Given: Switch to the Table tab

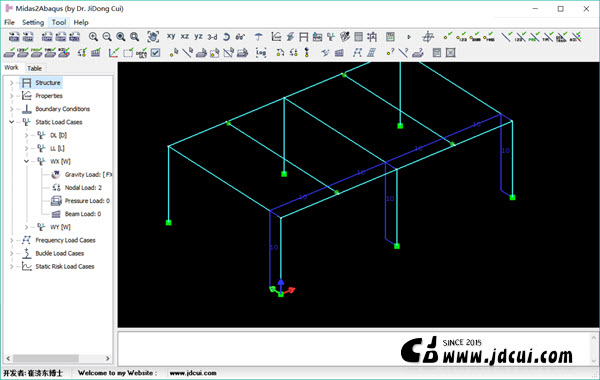Looking at the screenshot, I should click(34, 68).
